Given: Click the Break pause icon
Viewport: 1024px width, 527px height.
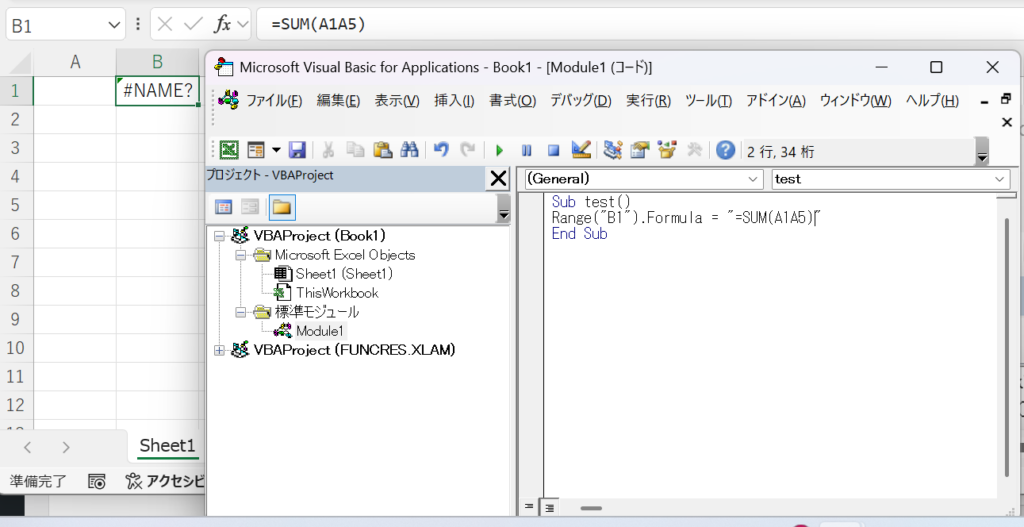Looking at the screenshot, I should click(526, 151).
